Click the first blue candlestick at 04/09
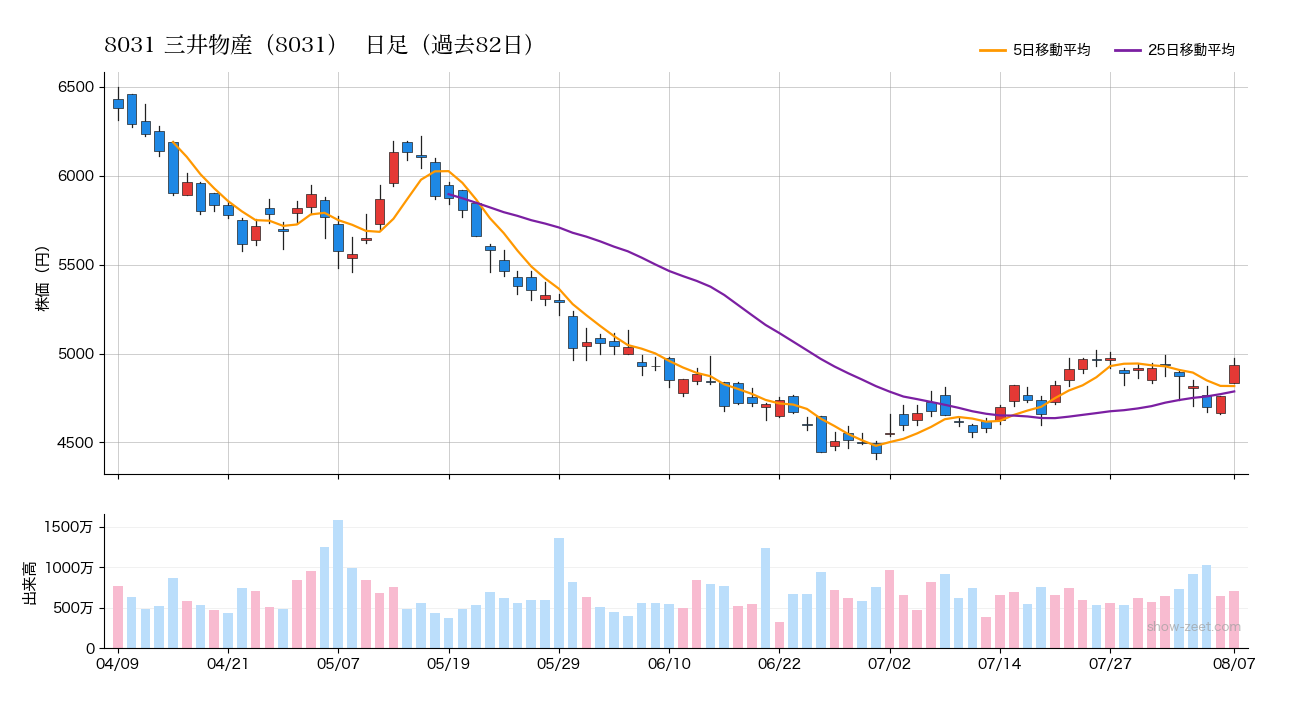Screen dimensions: 1300x720 pyautogui.click(x=118, y=103)
